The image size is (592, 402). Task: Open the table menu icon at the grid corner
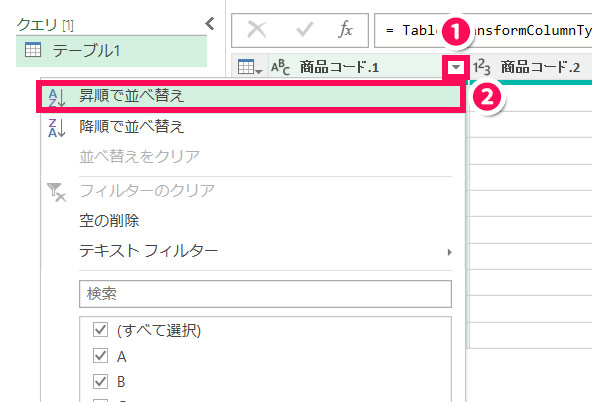[x=250, y=67]
